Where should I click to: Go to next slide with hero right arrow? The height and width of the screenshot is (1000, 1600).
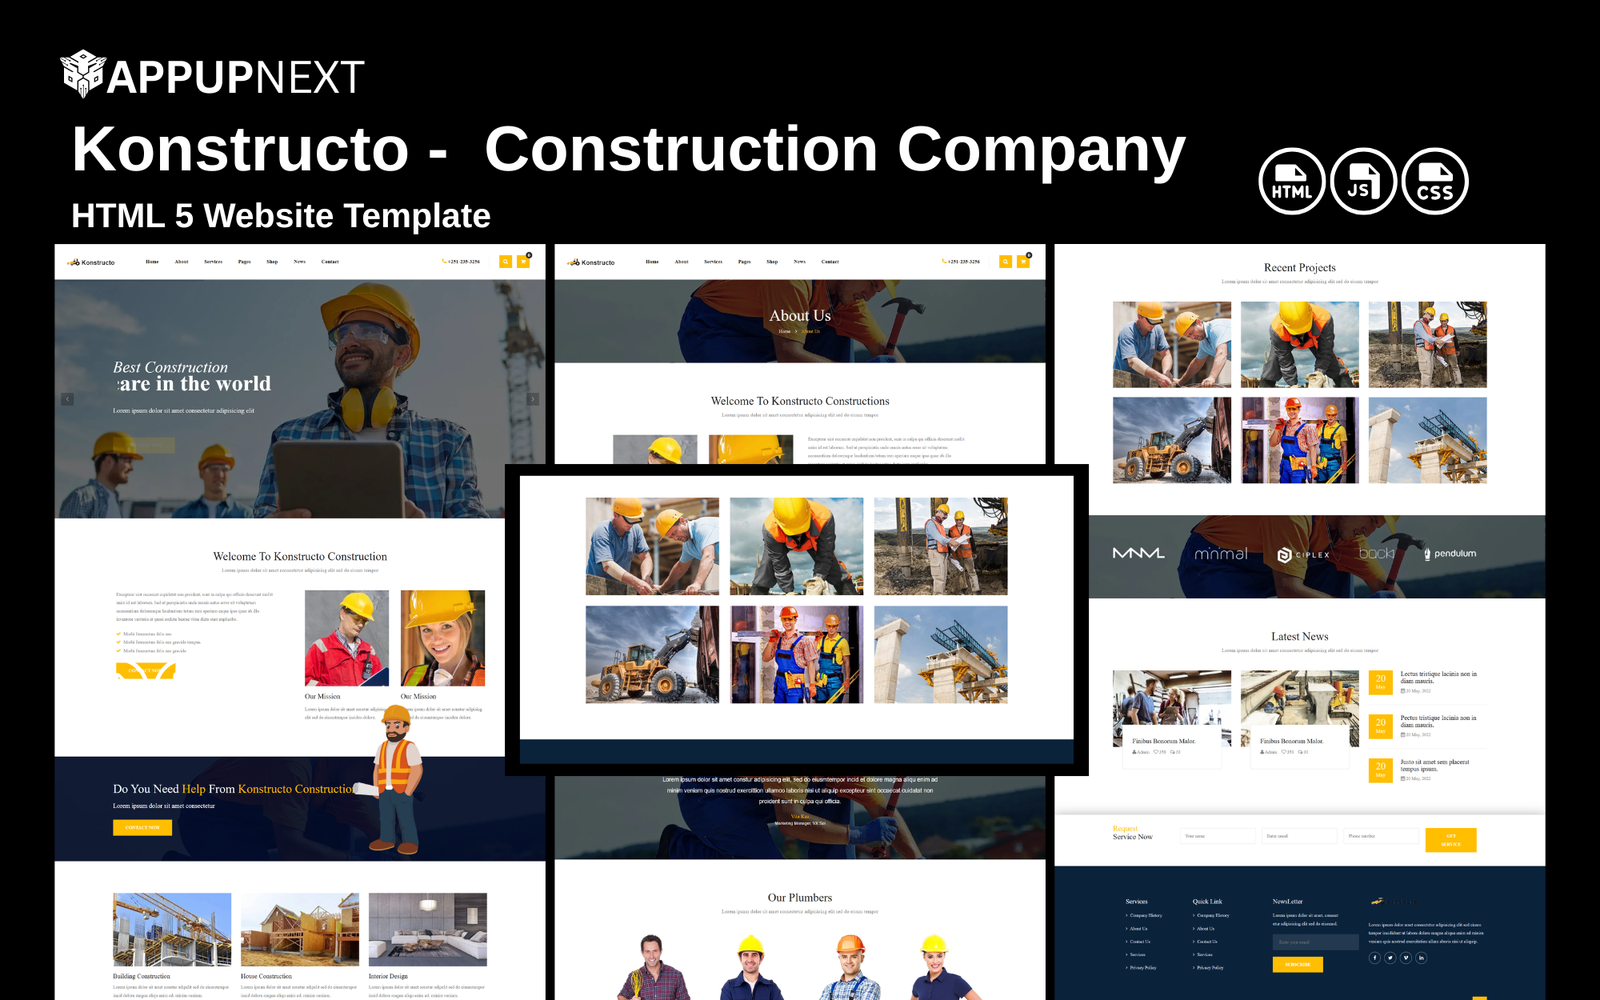(533, 399)
